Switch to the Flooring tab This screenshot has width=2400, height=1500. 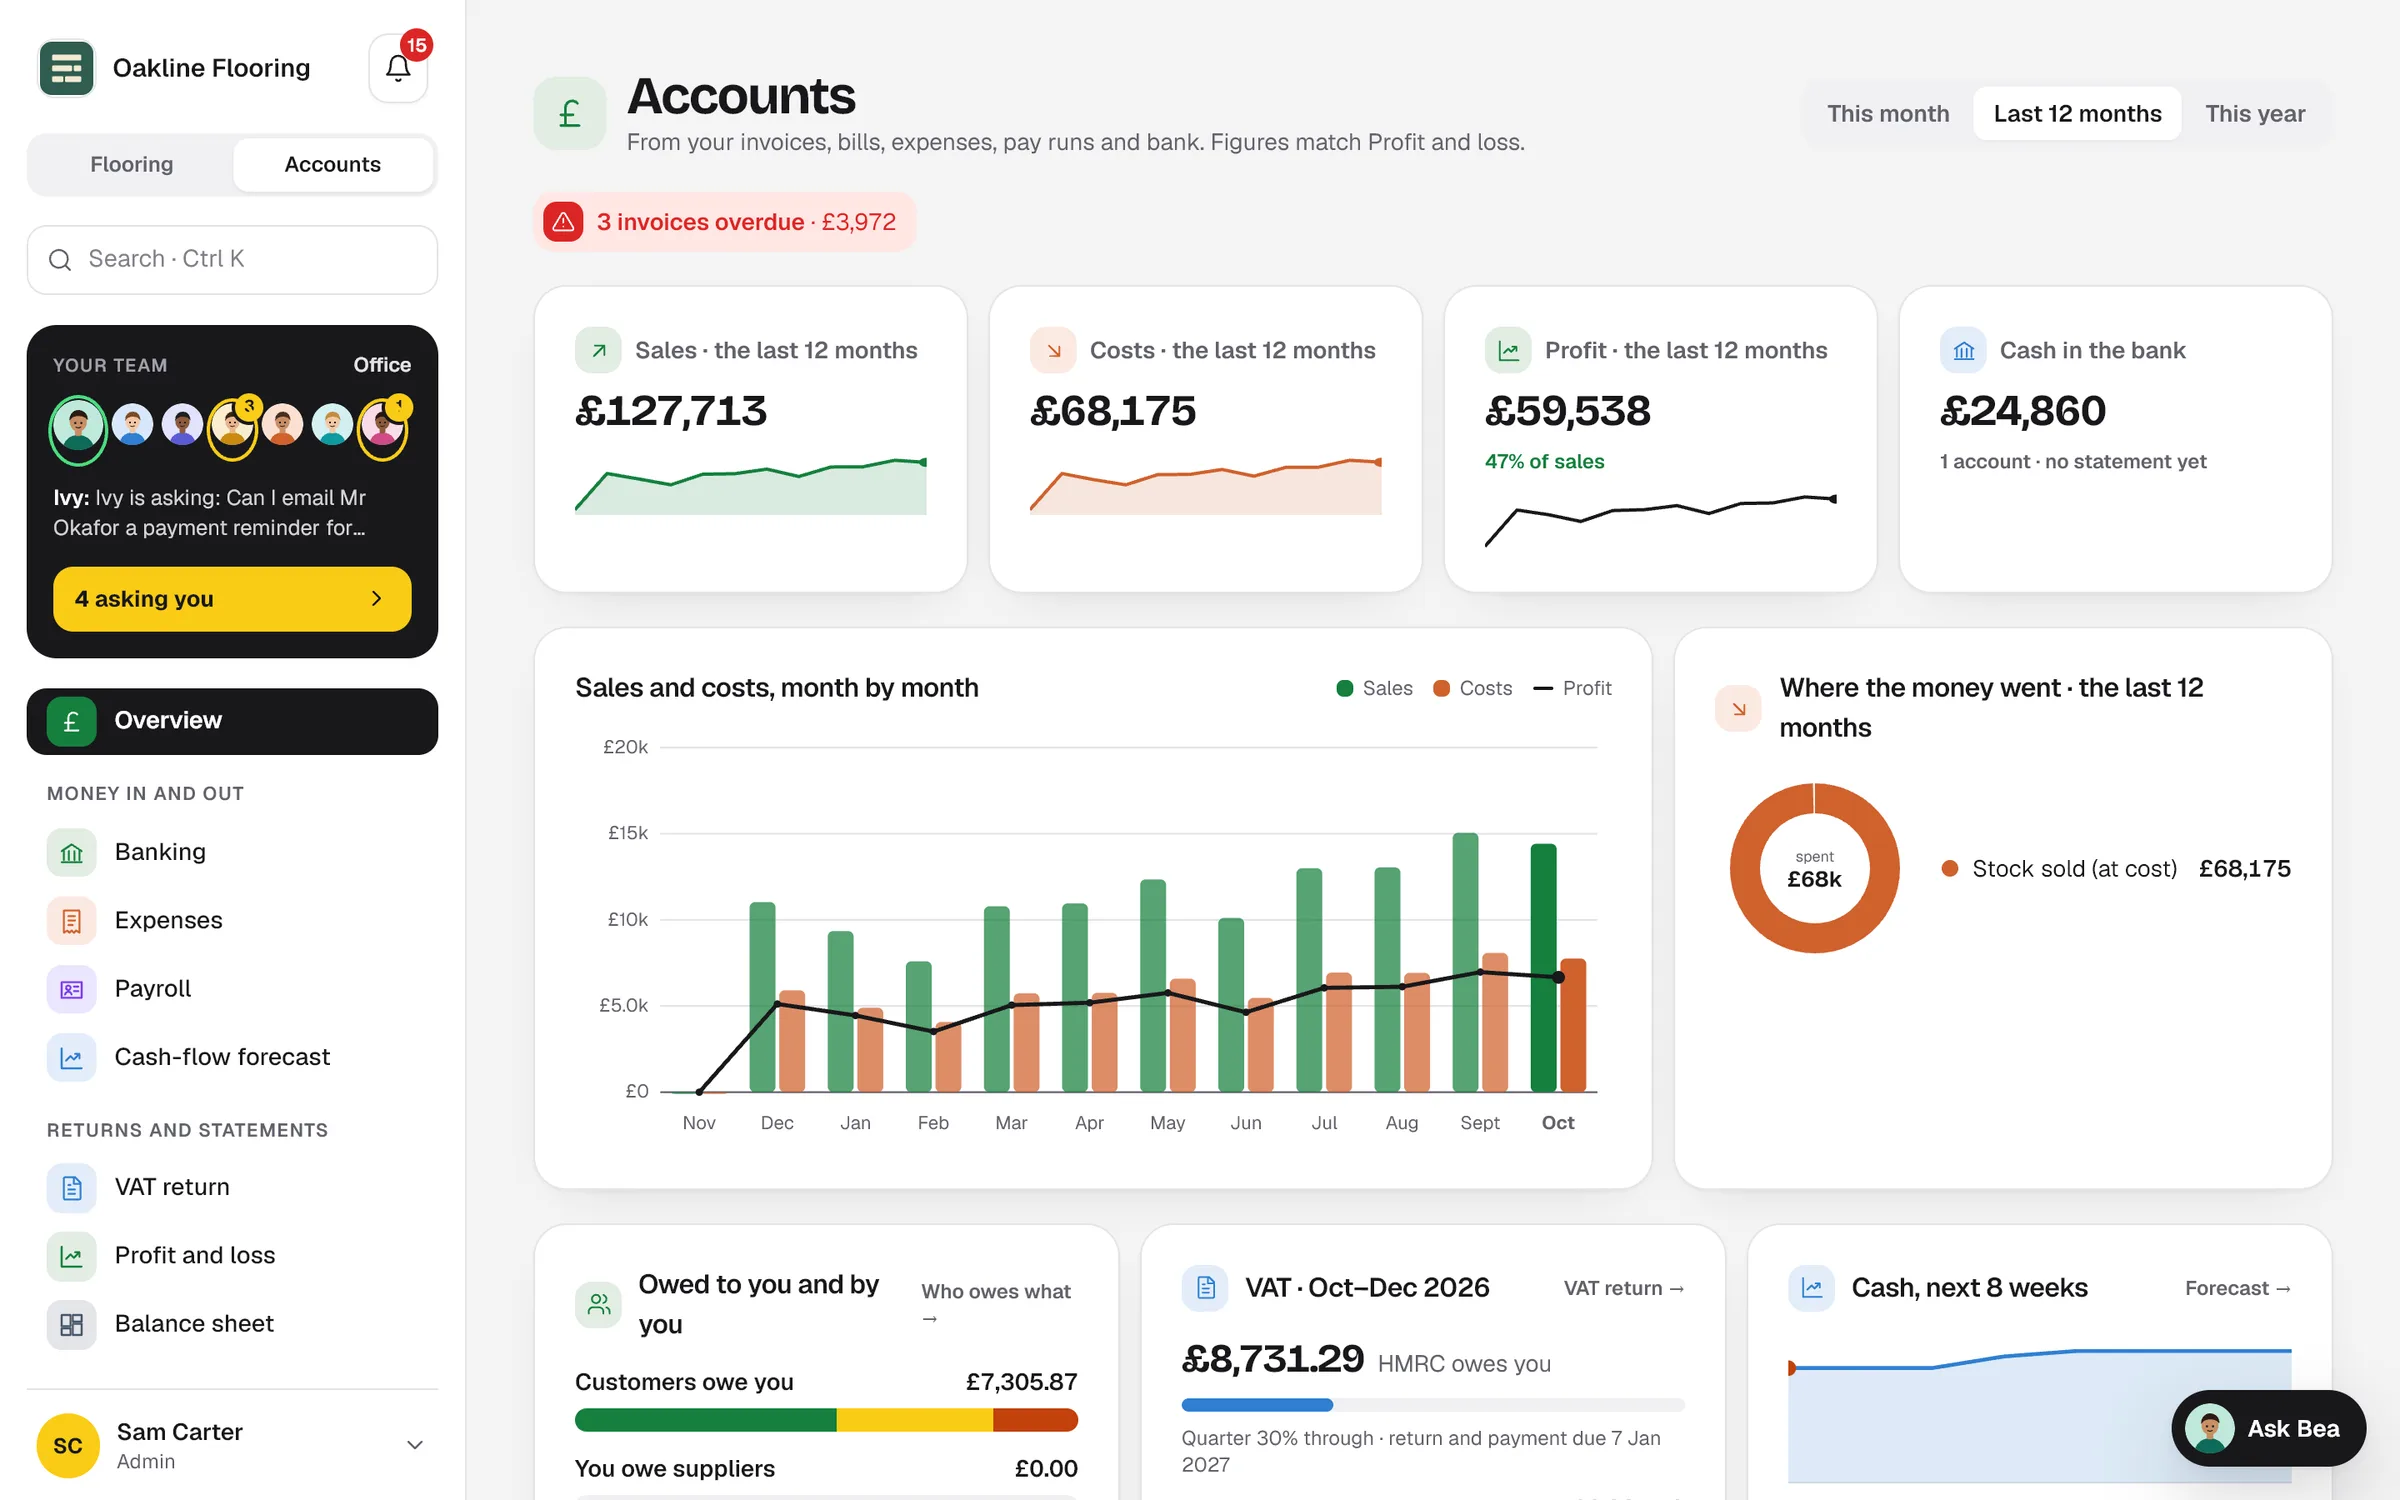coord(132,164)
